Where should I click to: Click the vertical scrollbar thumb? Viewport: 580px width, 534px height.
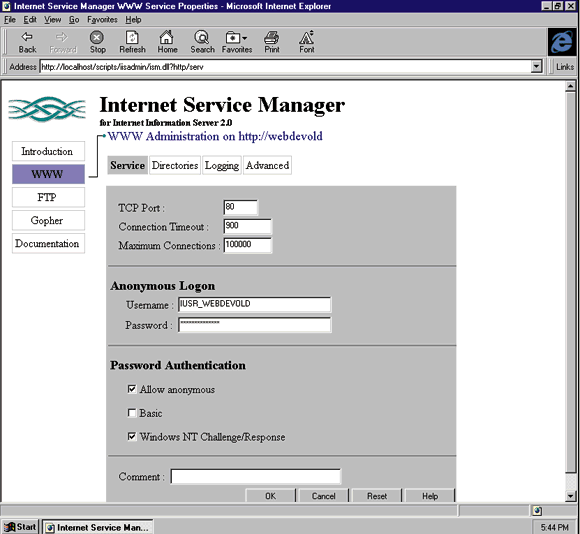(x=570, y=282)
